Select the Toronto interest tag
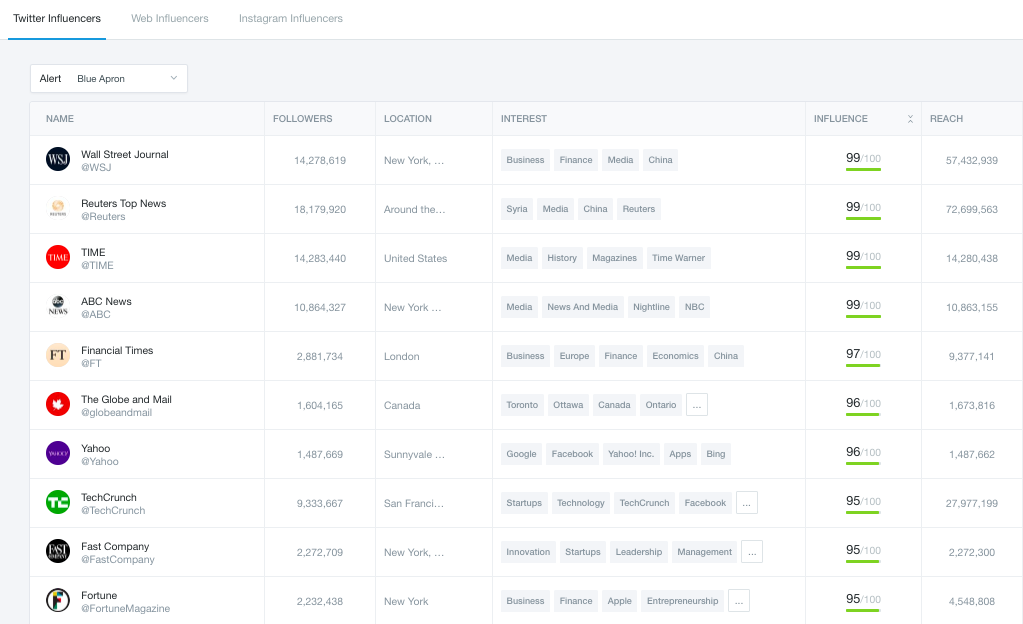 point(522,405)
